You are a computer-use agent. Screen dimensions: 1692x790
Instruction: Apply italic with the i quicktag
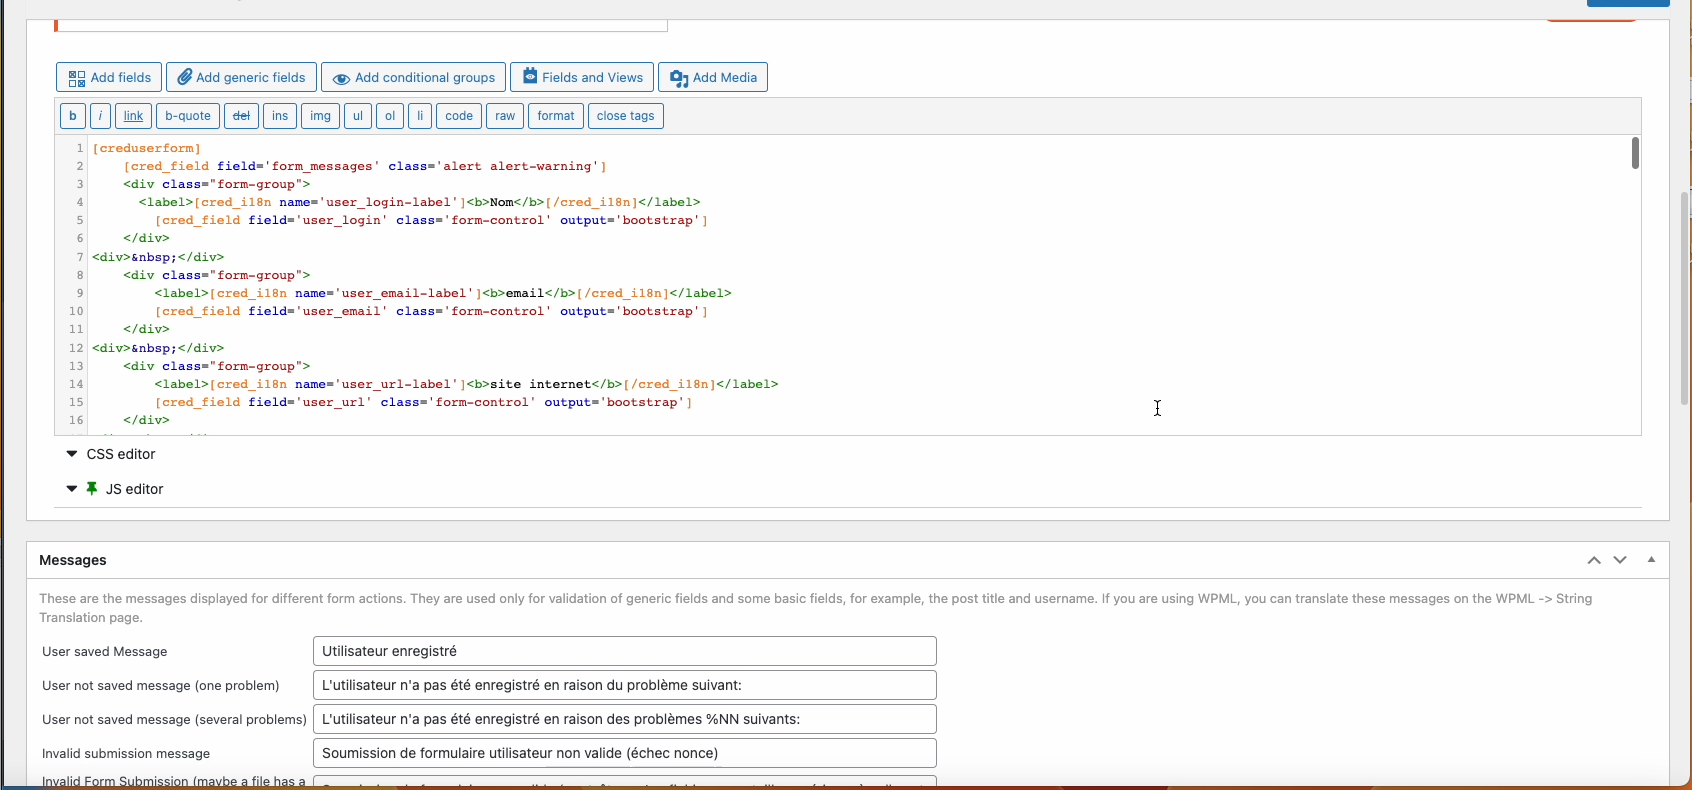[101, 116]
